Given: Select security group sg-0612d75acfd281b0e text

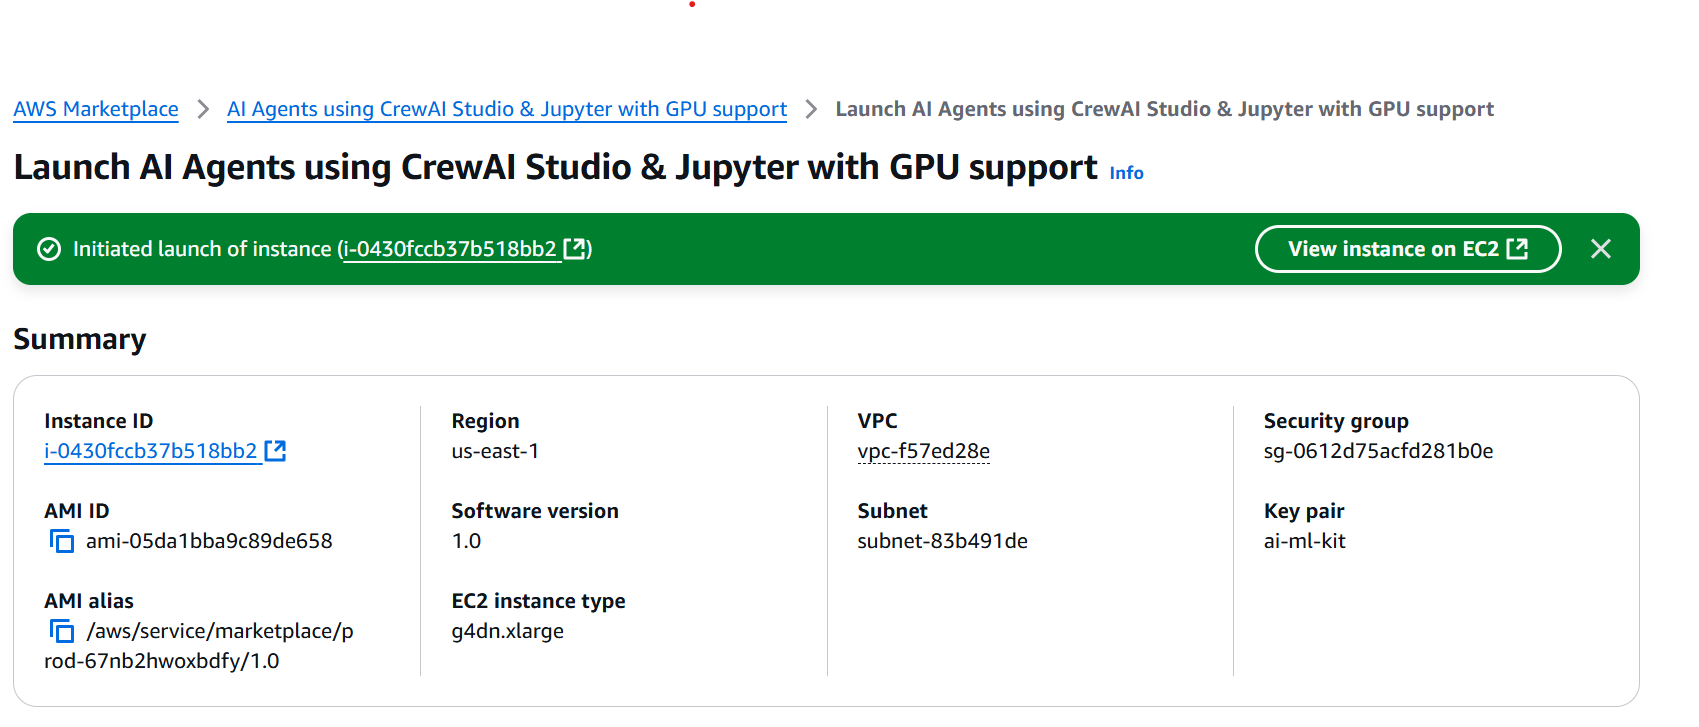Looking at the screenshot, I should tap(1378, 451).
